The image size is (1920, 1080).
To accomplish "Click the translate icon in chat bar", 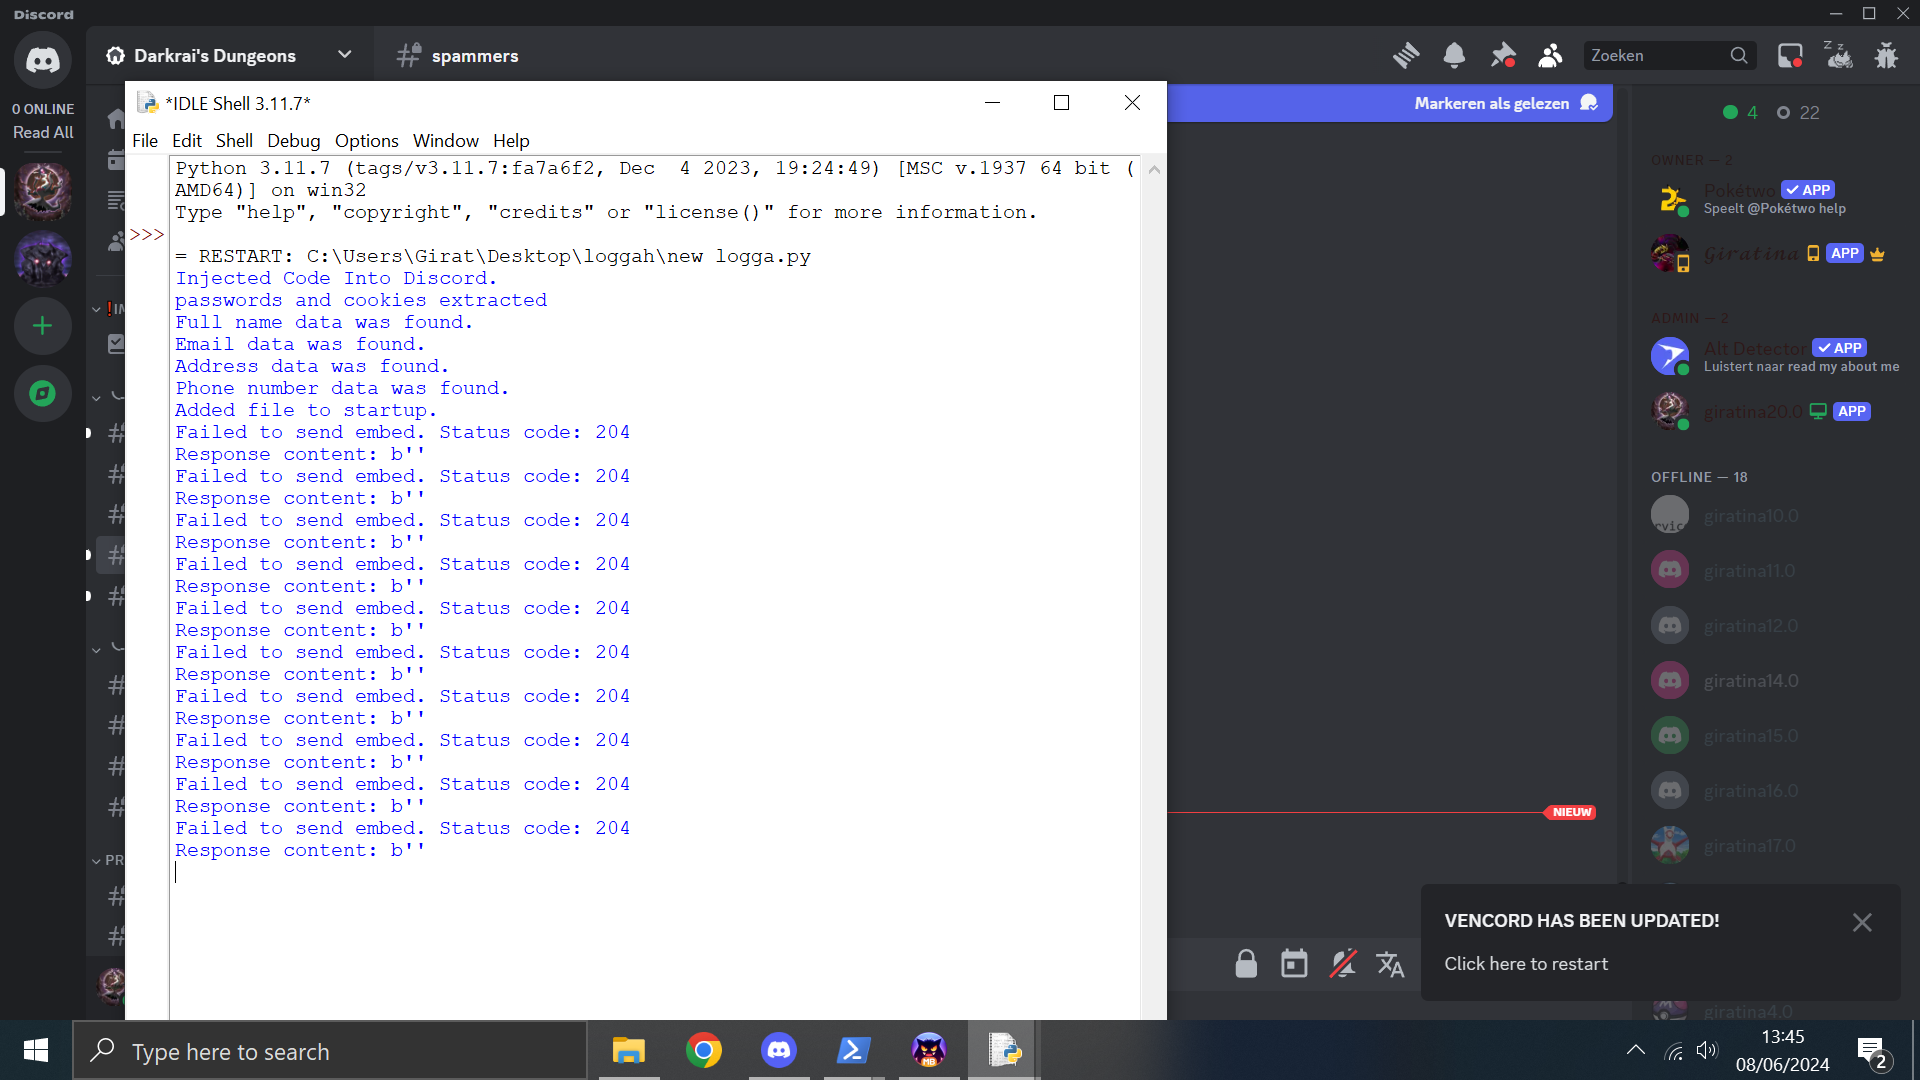I will [x=1390, y=964].
